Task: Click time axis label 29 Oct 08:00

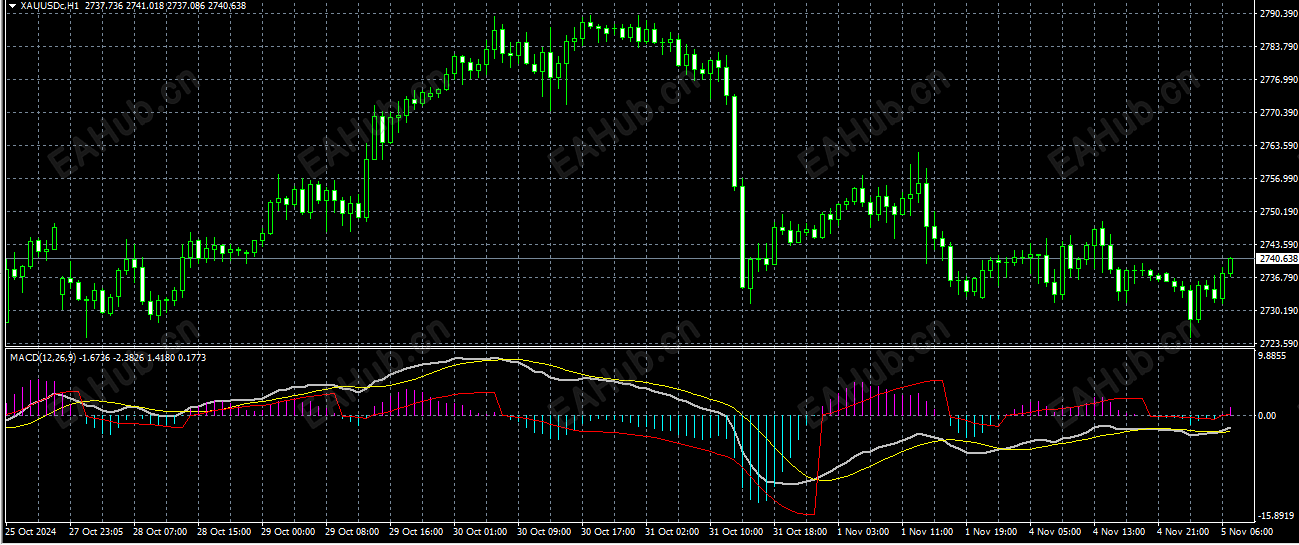Action: coord(351,531)
